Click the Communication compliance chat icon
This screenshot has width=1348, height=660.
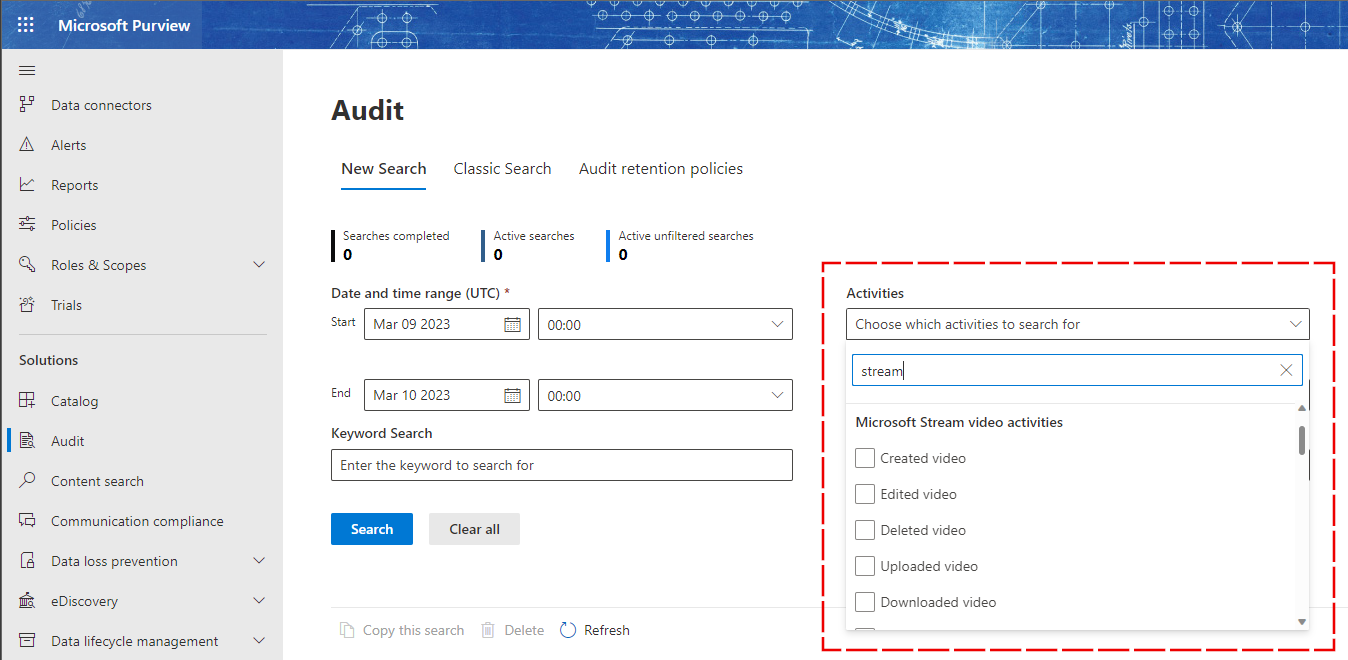[x=28, y=520]
